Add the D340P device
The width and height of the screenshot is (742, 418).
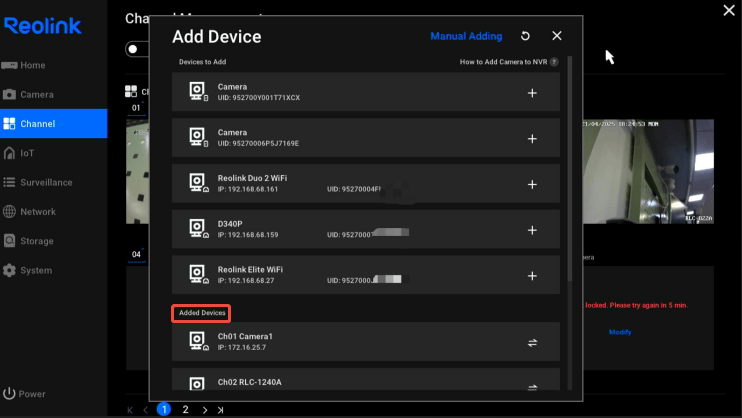tap(532, 230)
